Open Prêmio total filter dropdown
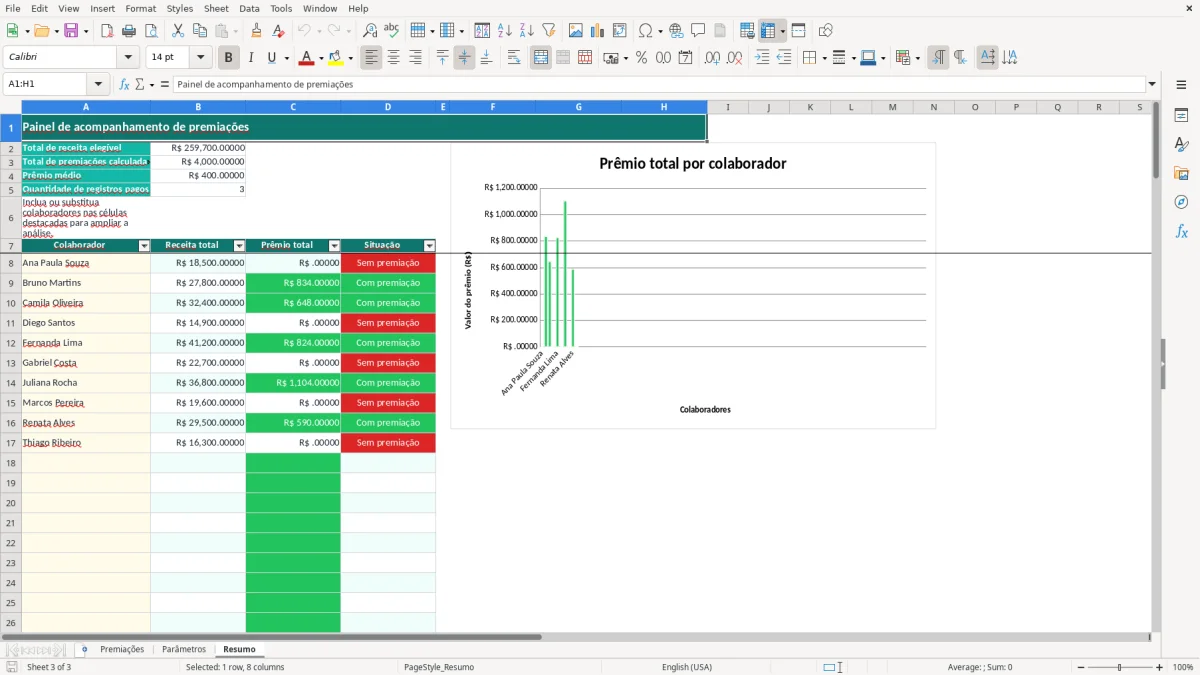The width and height of the screenshot is (1200, 675). click(x=334, y=245)
